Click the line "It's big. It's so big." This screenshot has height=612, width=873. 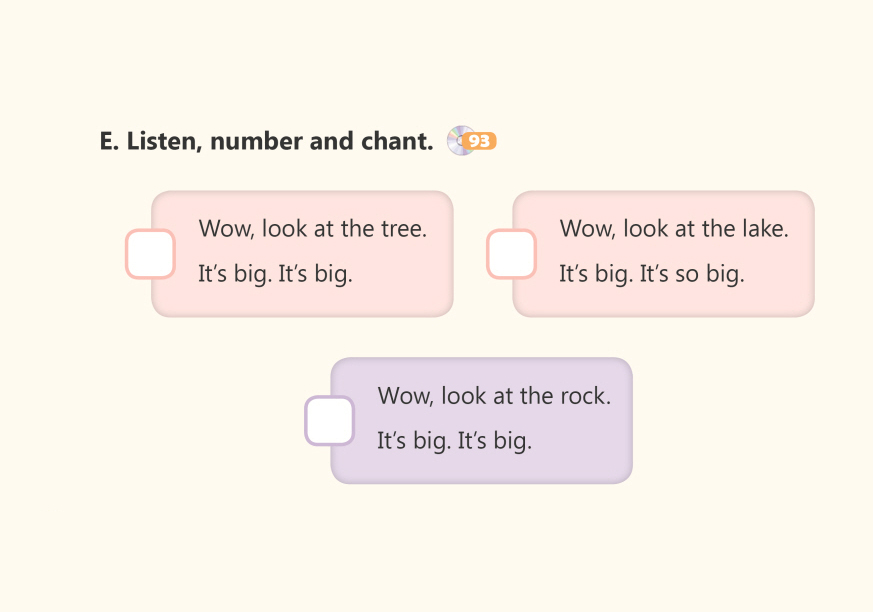coord(651,274)
